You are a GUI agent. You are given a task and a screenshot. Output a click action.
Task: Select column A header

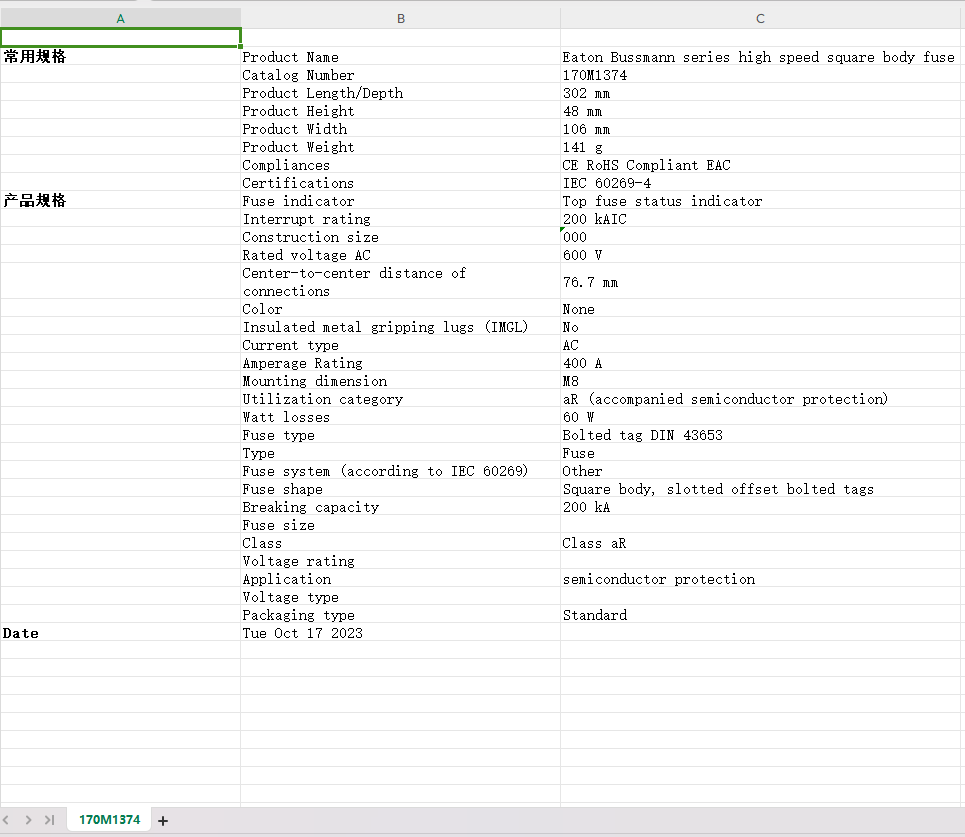click(121, 18)
